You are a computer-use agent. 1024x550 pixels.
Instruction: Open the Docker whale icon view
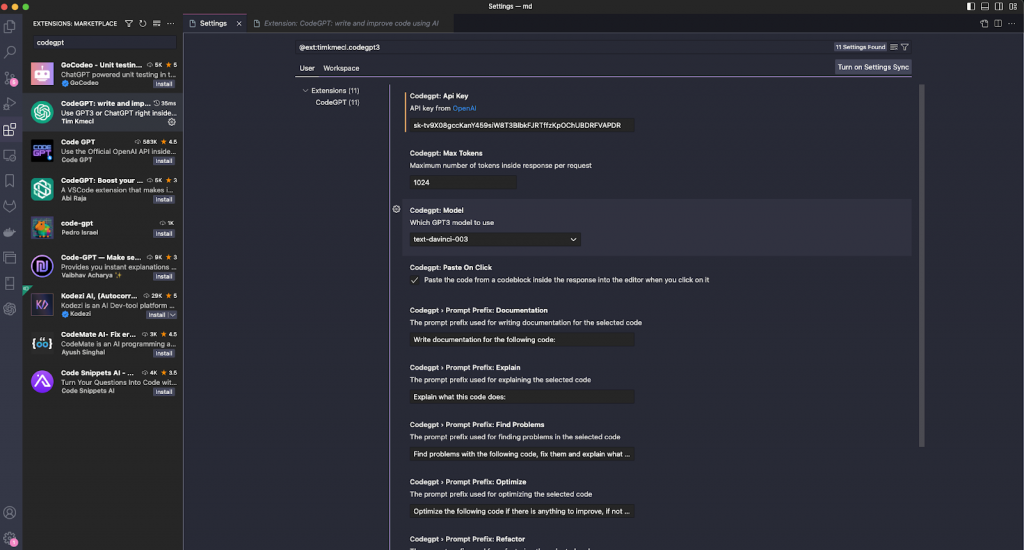click(x=10, y=232)
